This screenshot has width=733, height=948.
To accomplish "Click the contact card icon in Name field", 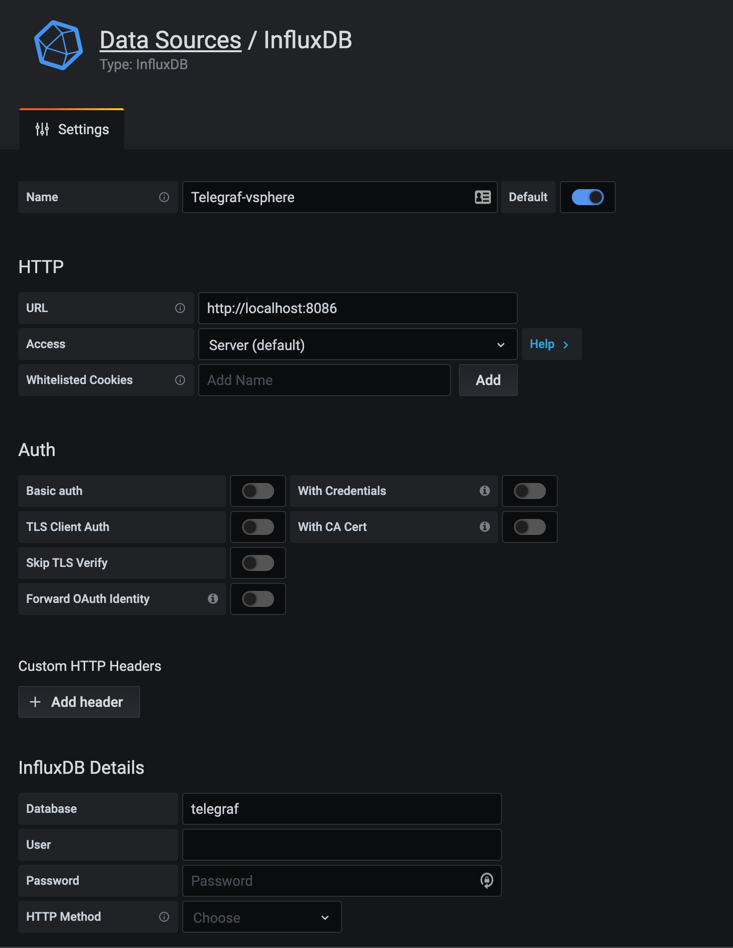I will pos(483,197).
